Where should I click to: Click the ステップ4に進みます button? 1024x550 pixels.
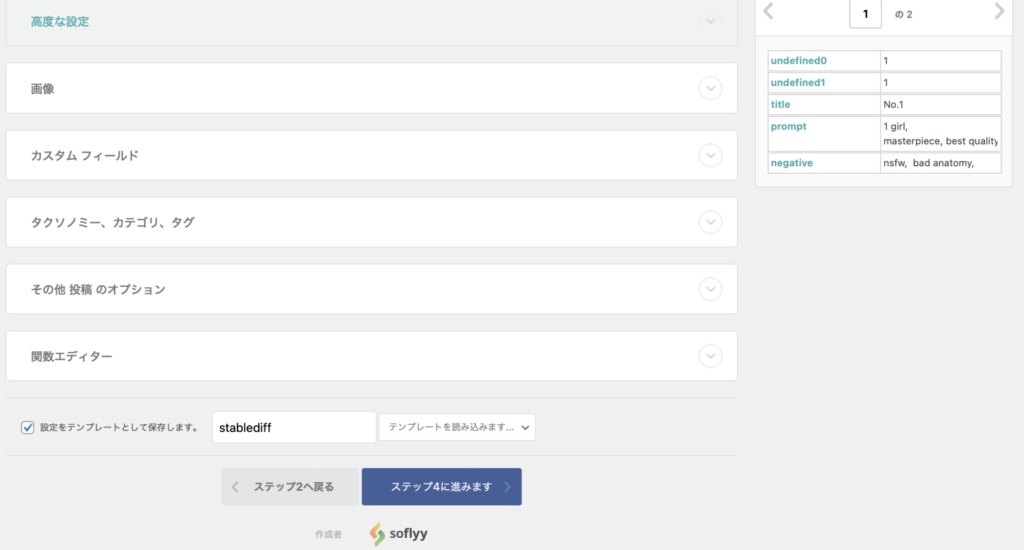point(441,487)
